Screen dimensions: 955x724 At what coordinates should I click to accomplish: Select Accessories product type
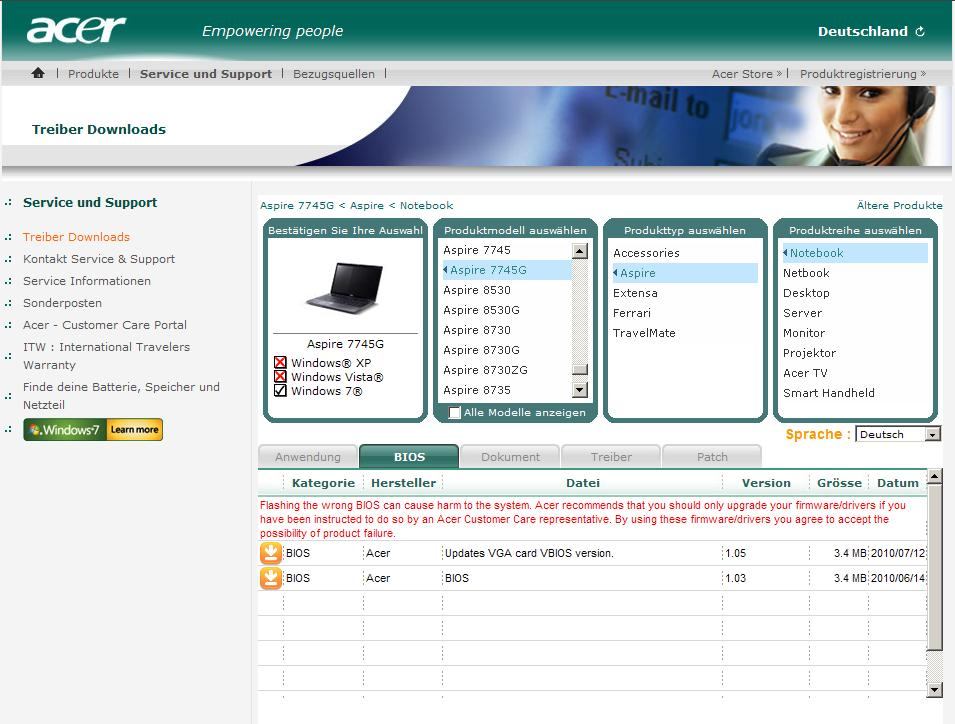646,253
